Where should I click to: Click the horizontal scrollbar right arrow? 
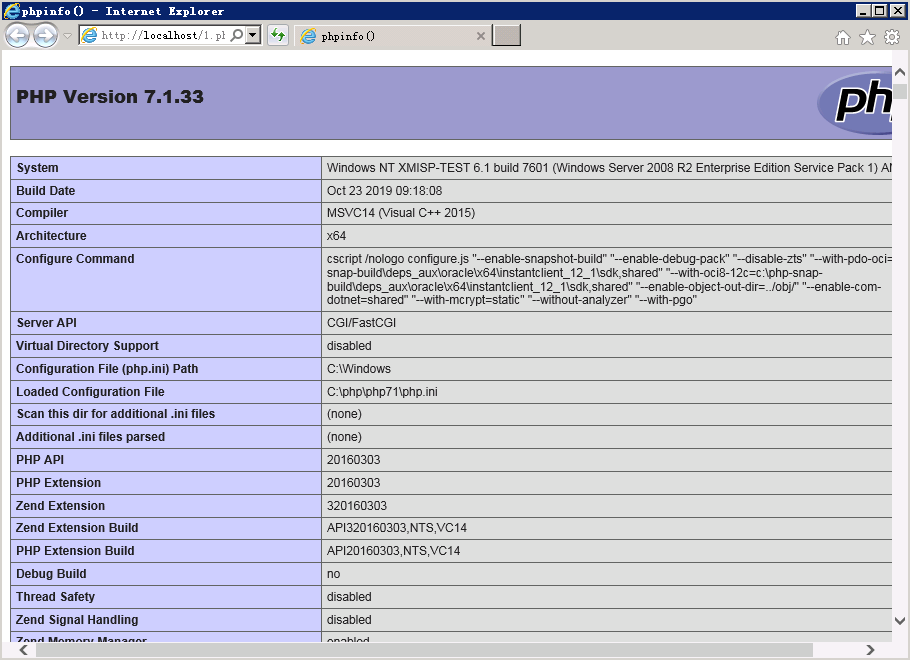871,650
